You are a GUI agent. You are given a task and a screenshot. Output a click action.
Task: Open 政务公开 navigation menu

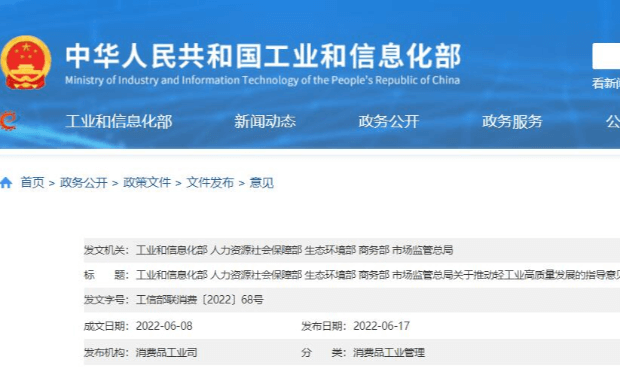pyautogui.click(x=389, y=121)
